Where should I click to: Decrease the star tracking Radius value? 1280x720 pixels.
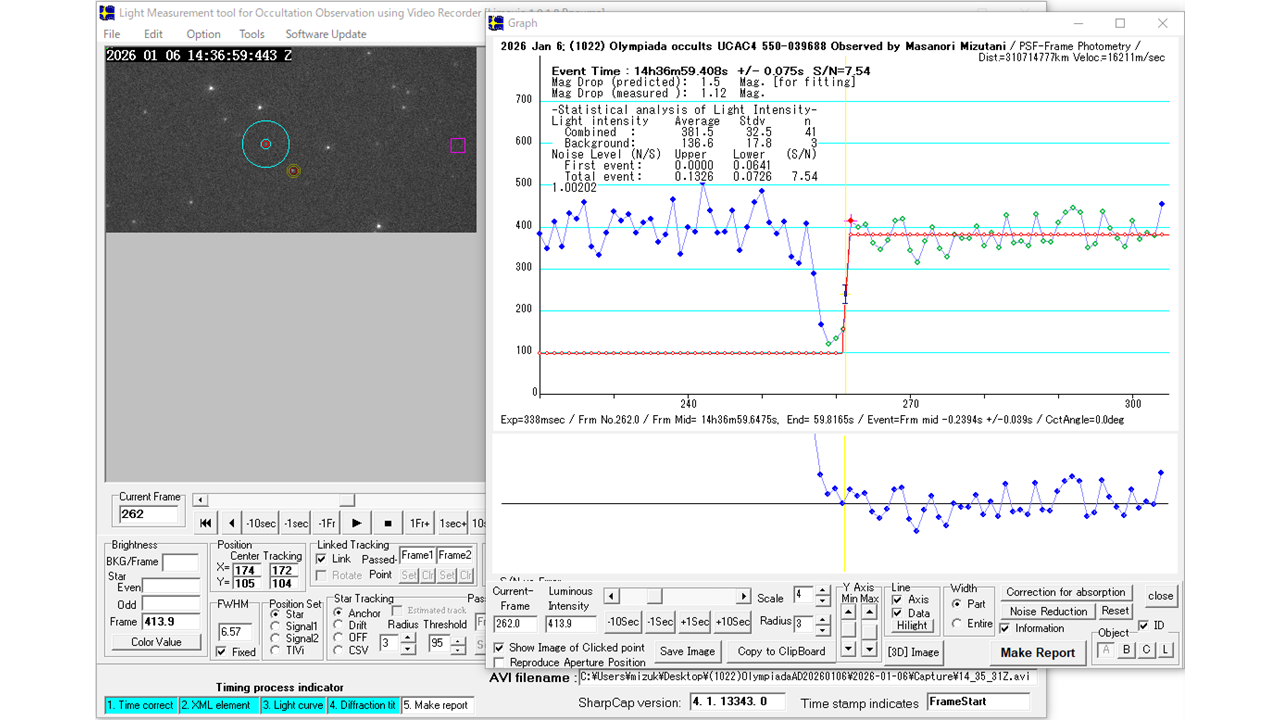[407, 650]
